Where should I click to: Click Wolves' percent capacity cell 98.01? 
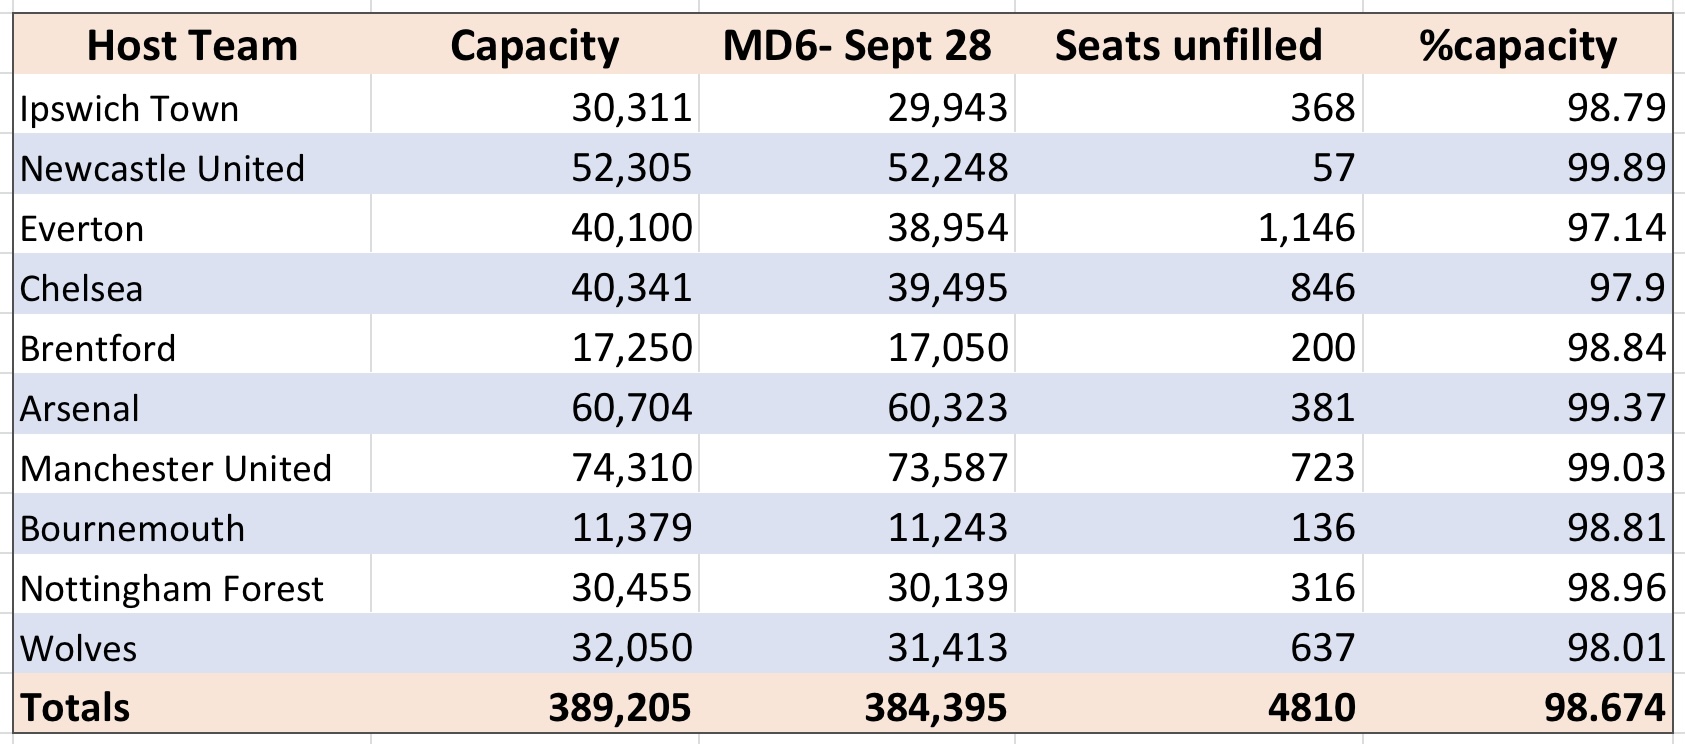pos(1517,644)
